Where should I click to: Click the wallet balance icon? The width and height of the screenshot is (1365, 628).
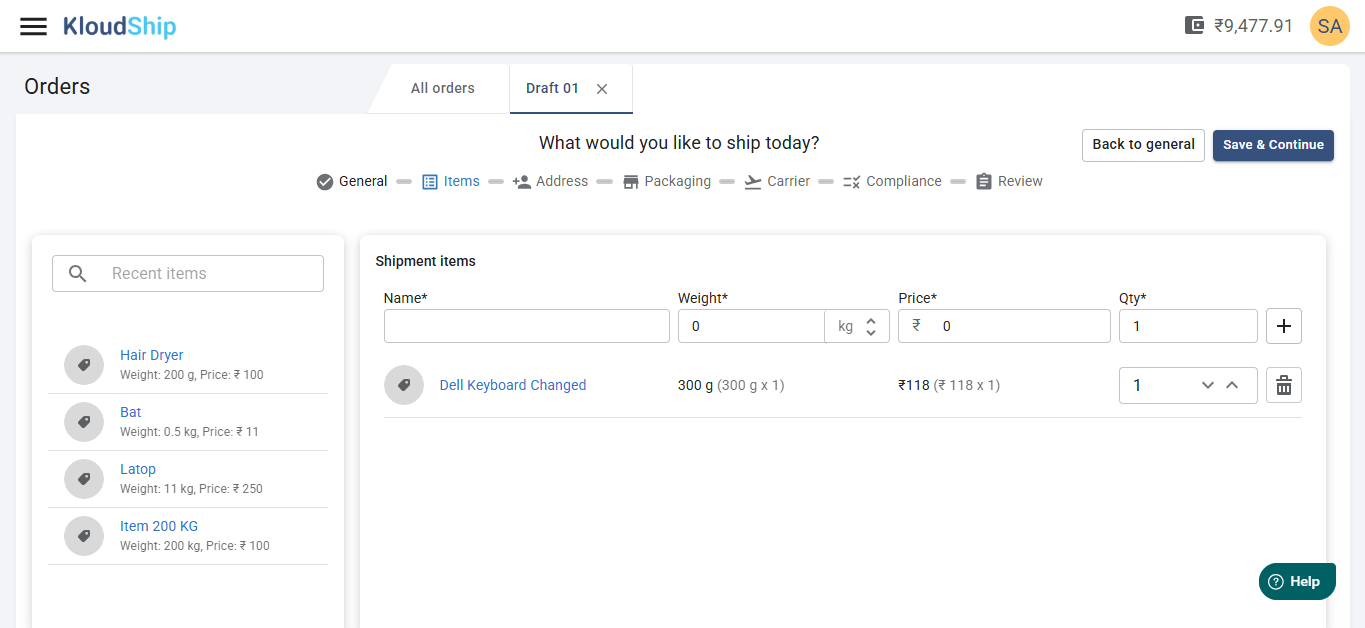(1194, 26)
